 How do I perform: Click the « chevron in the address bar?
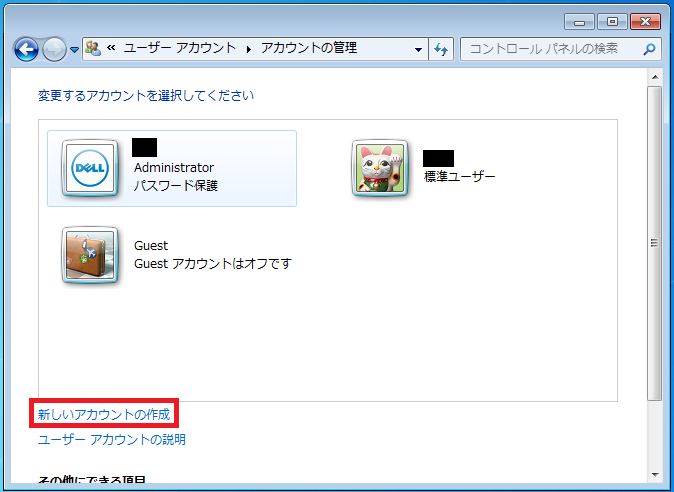111,47
